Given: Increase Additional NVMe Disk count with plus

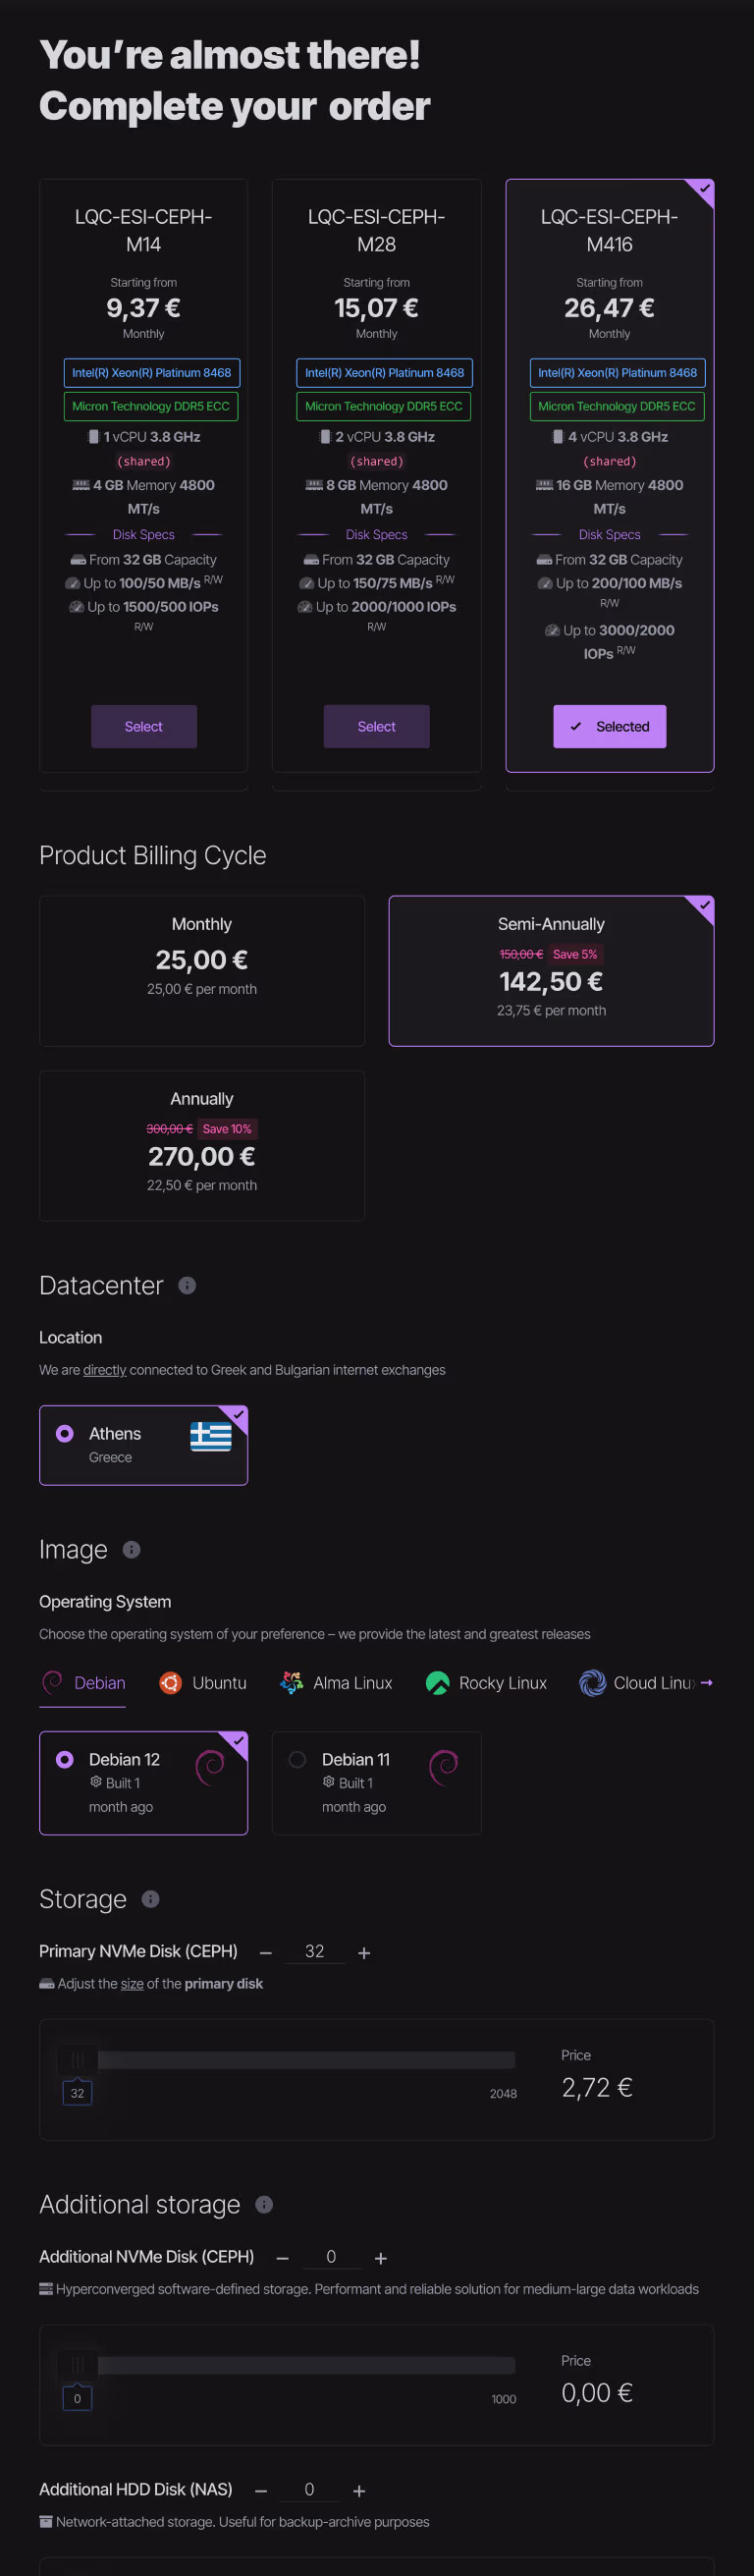Looking at the screenshot, I should tap(380, 2257).
